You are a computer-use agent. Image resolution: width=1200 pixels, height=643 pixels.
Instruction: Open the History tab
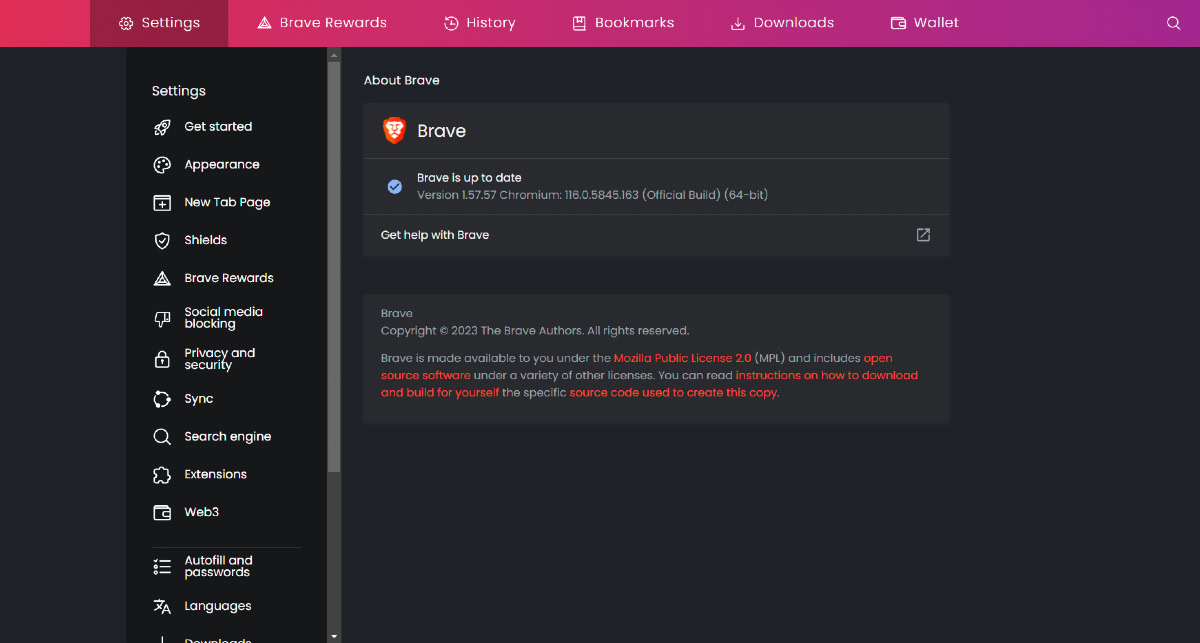click(x=479, y=23)
